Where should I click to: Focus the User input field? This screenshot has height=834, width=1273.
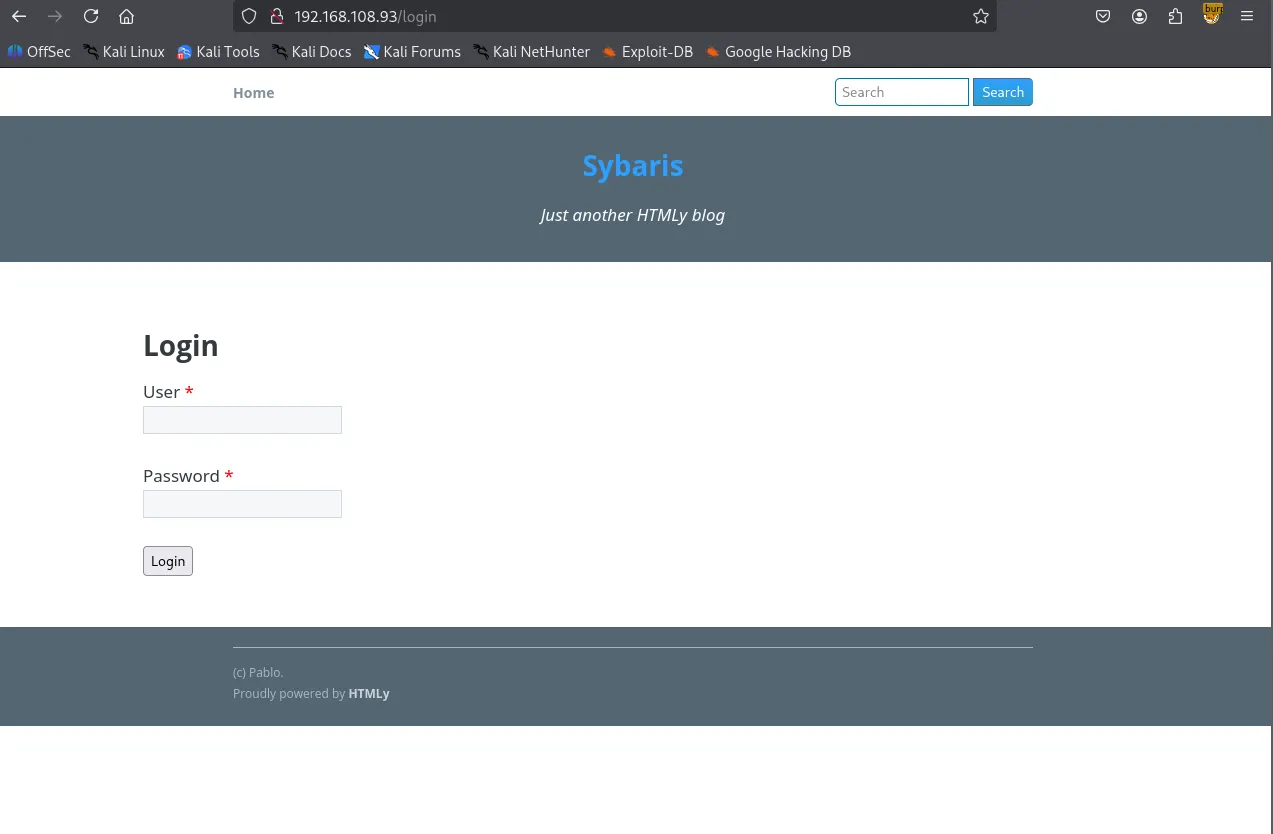(x=242, y=420)
